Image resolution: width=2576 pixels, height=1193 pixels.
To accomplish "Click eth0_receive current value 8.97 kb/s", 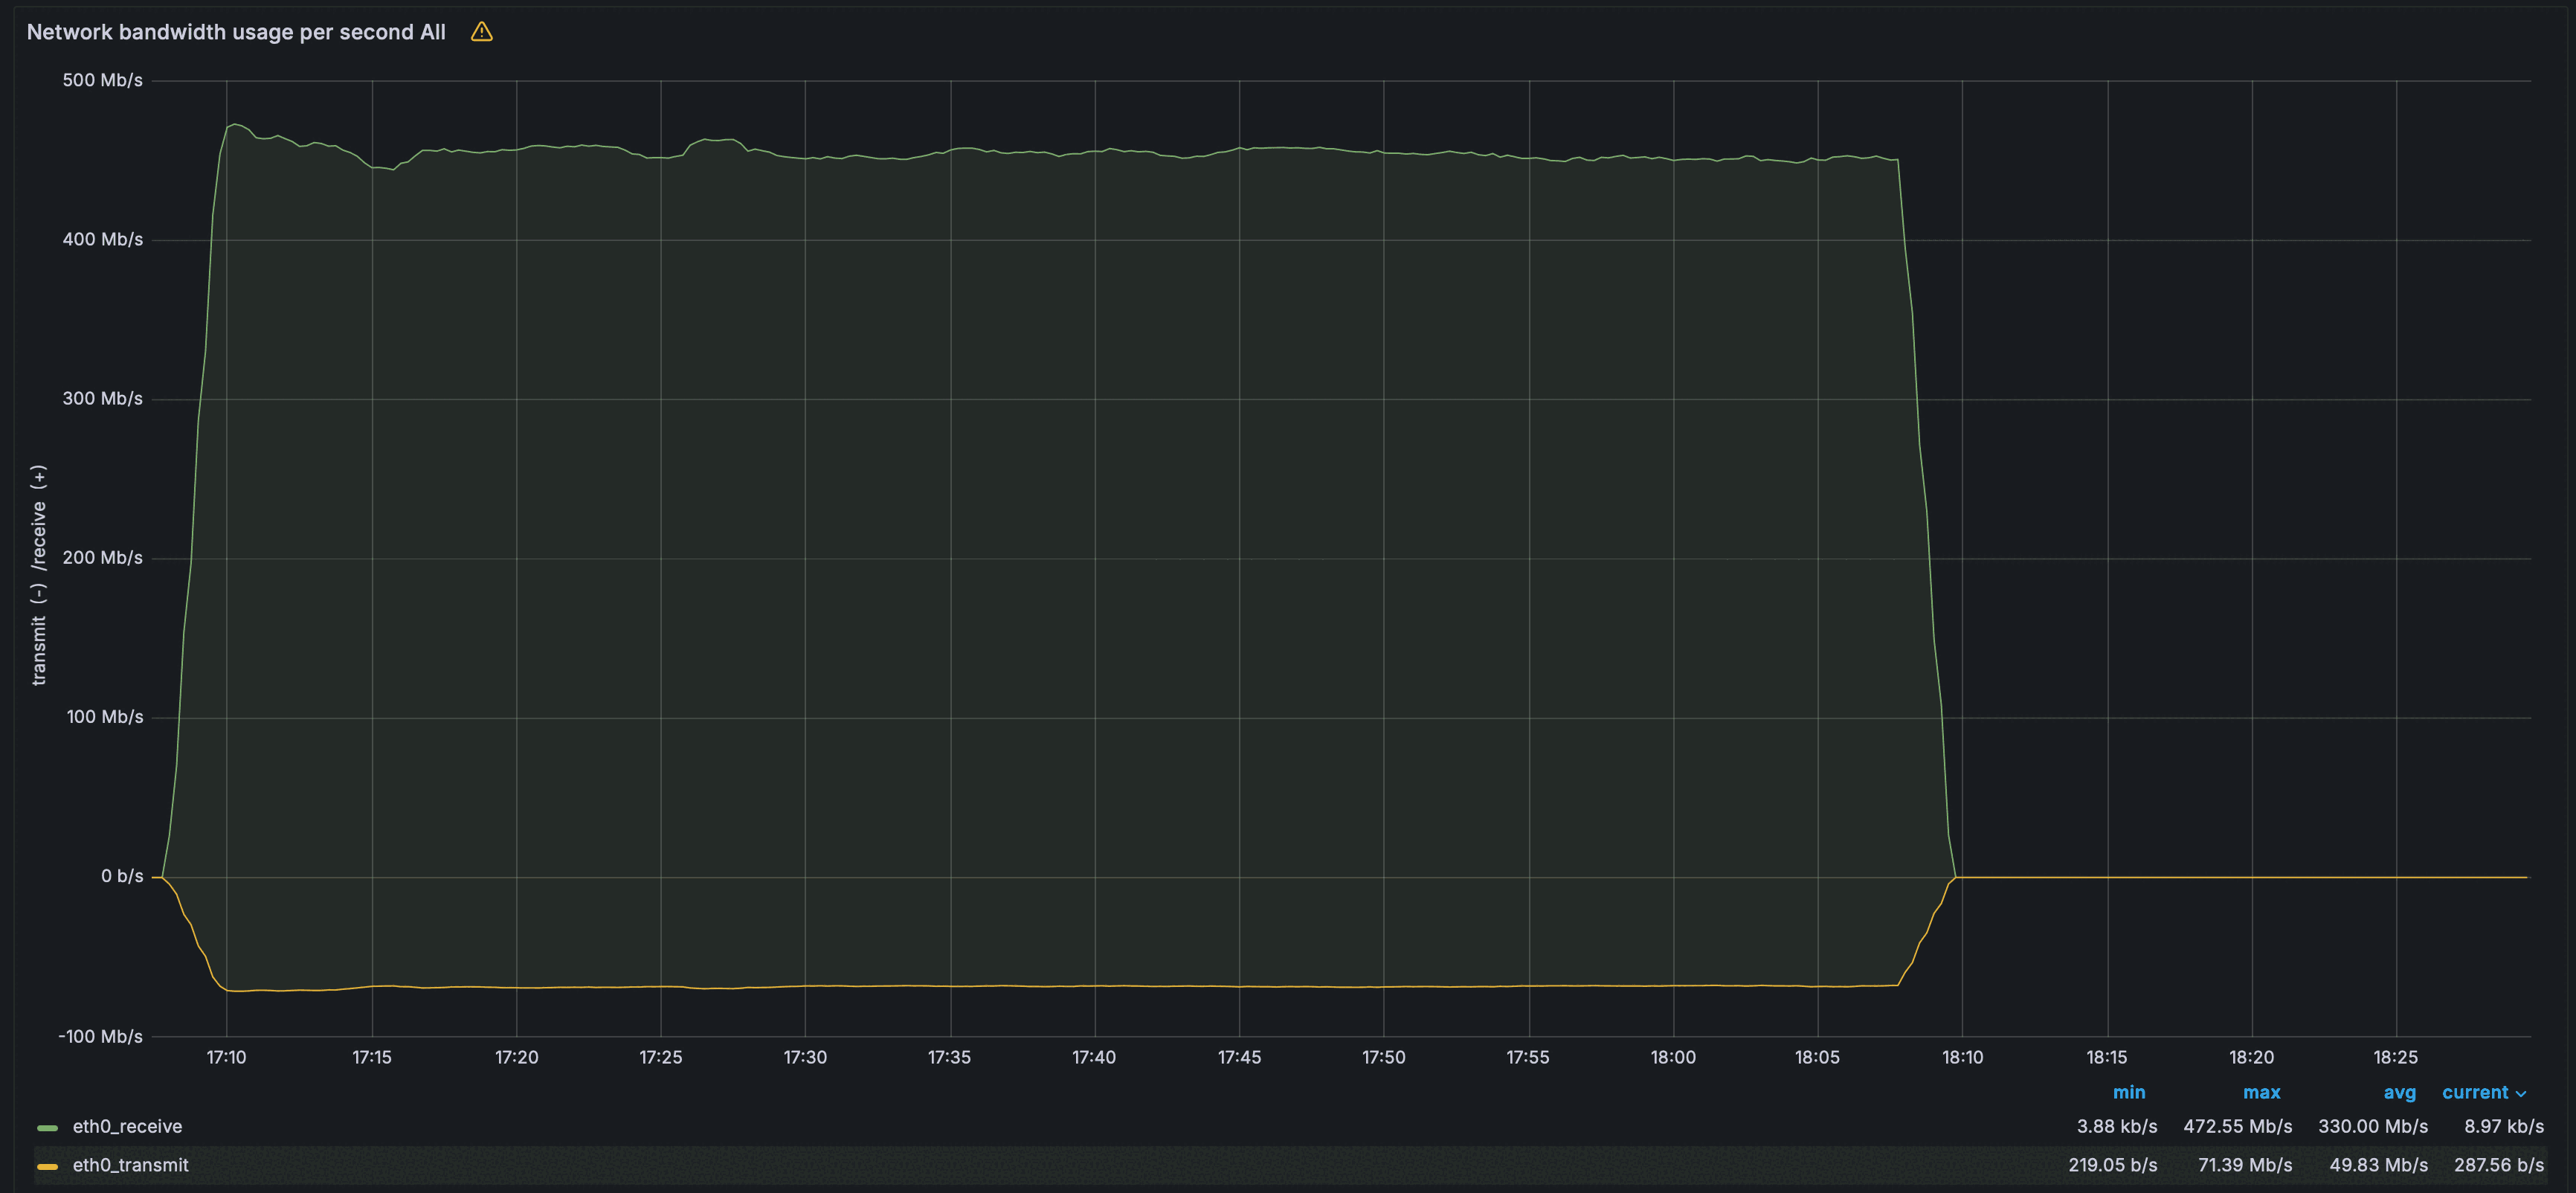I will point(2503,1127).
